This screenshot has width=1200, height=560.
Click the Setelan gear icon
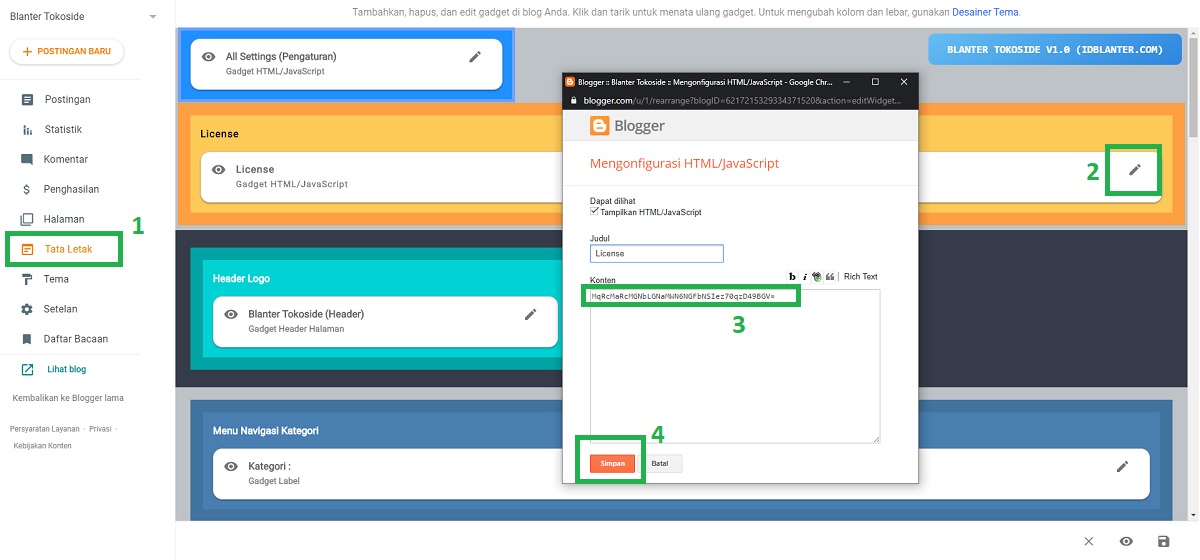pyautogui.click(x=27, y=309)
